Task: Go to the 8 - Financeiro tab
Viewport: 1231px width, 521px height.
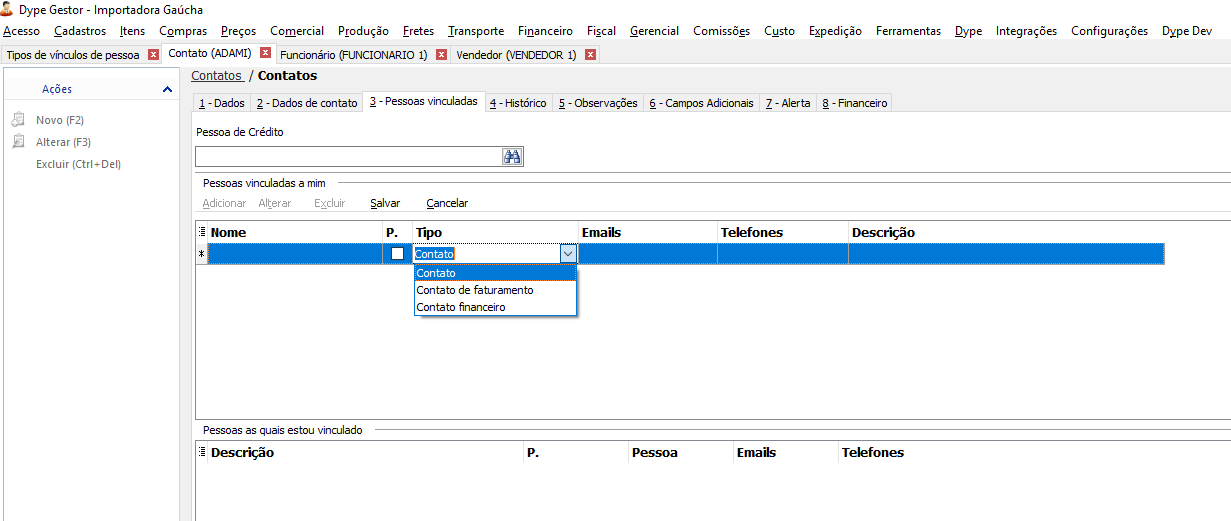Action: coord(854,103)
